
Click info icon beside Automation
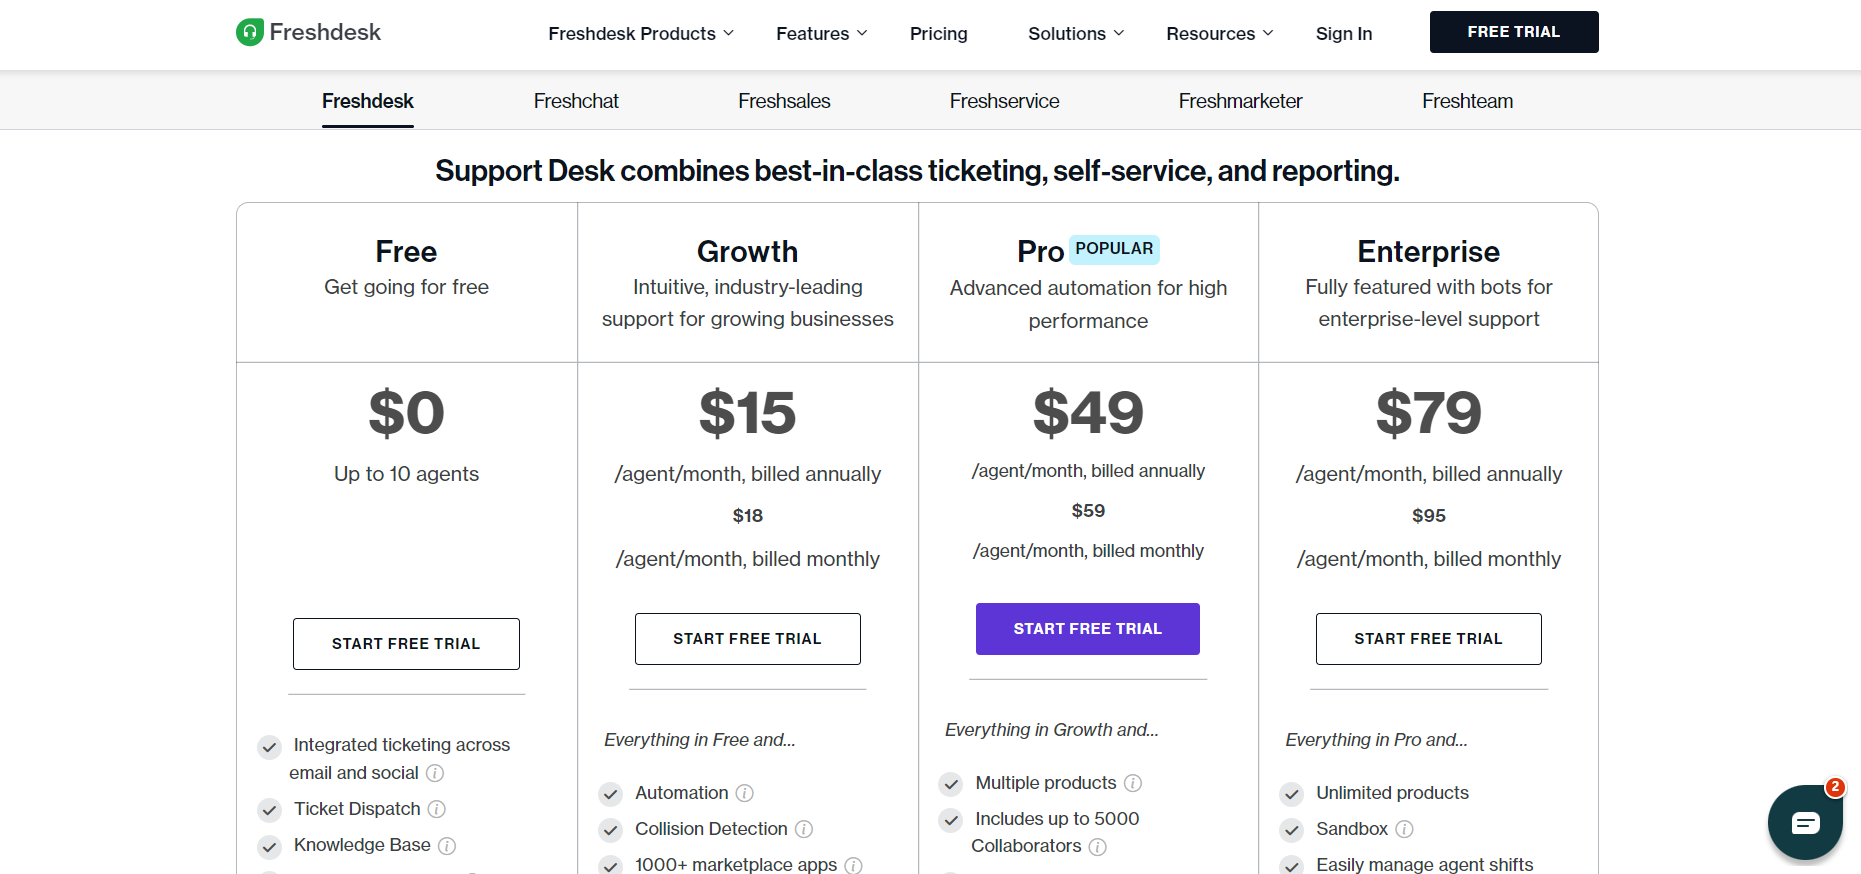tap(745, 793)
